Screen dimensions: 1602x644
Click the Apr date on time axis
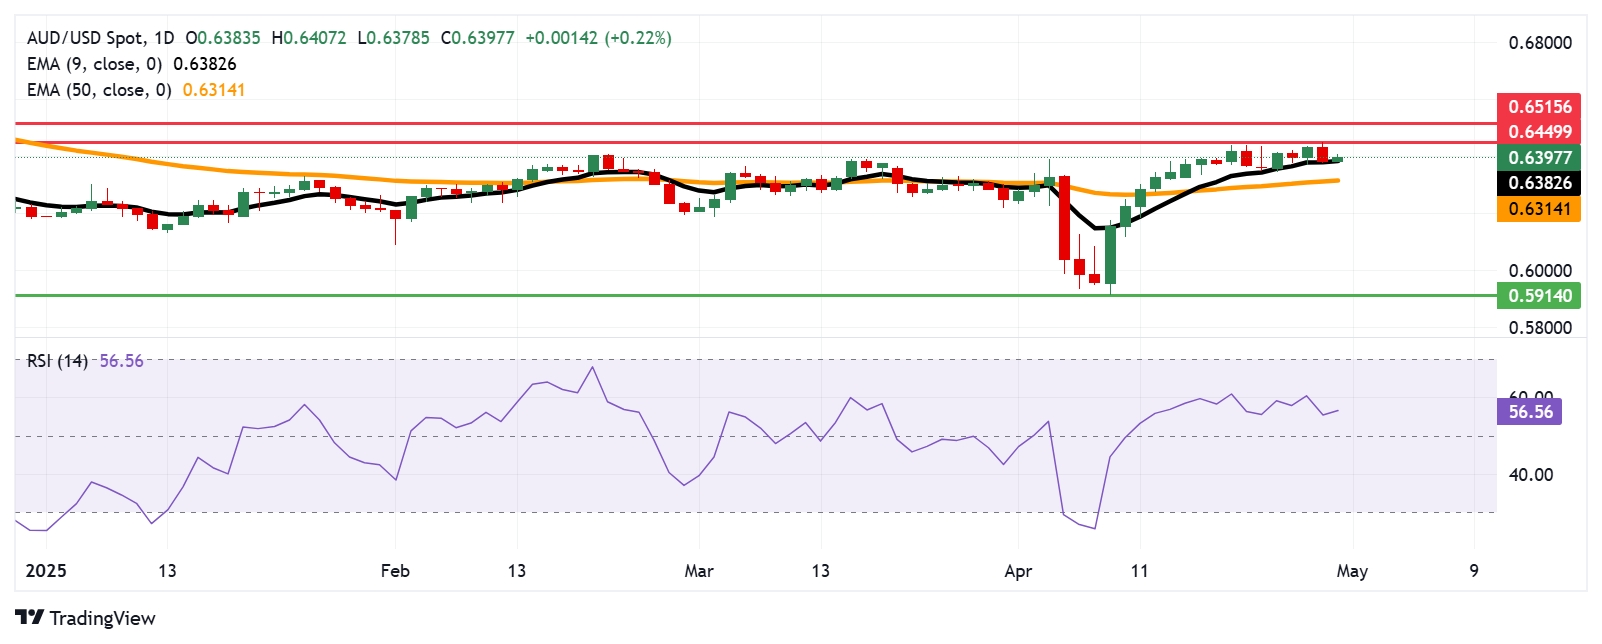click(1018, 571)
